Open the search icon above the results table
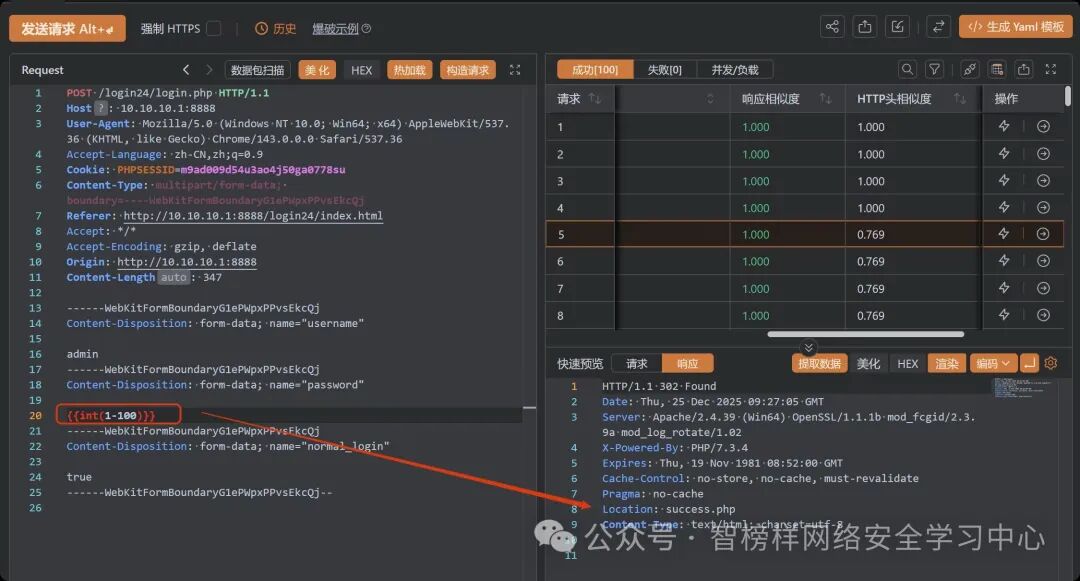This screenshot has width=1080, height=581. (908, 70)
